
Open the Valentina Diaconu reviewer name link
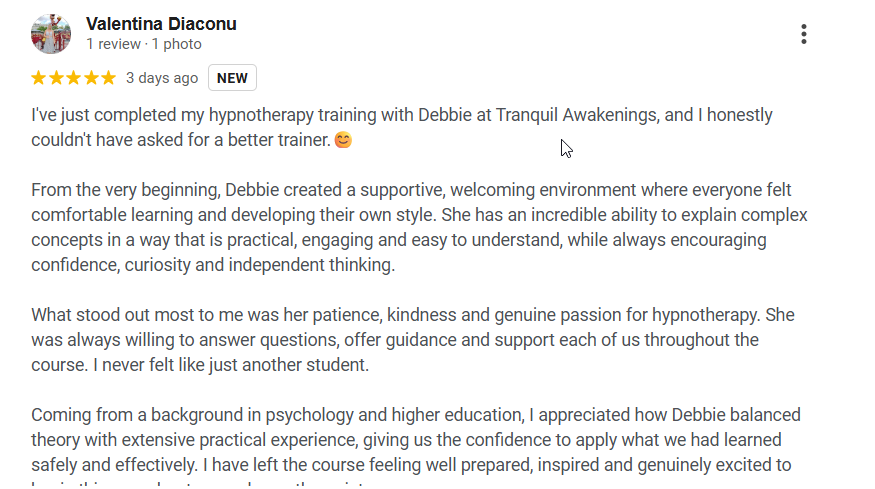(x=161, y=24)
